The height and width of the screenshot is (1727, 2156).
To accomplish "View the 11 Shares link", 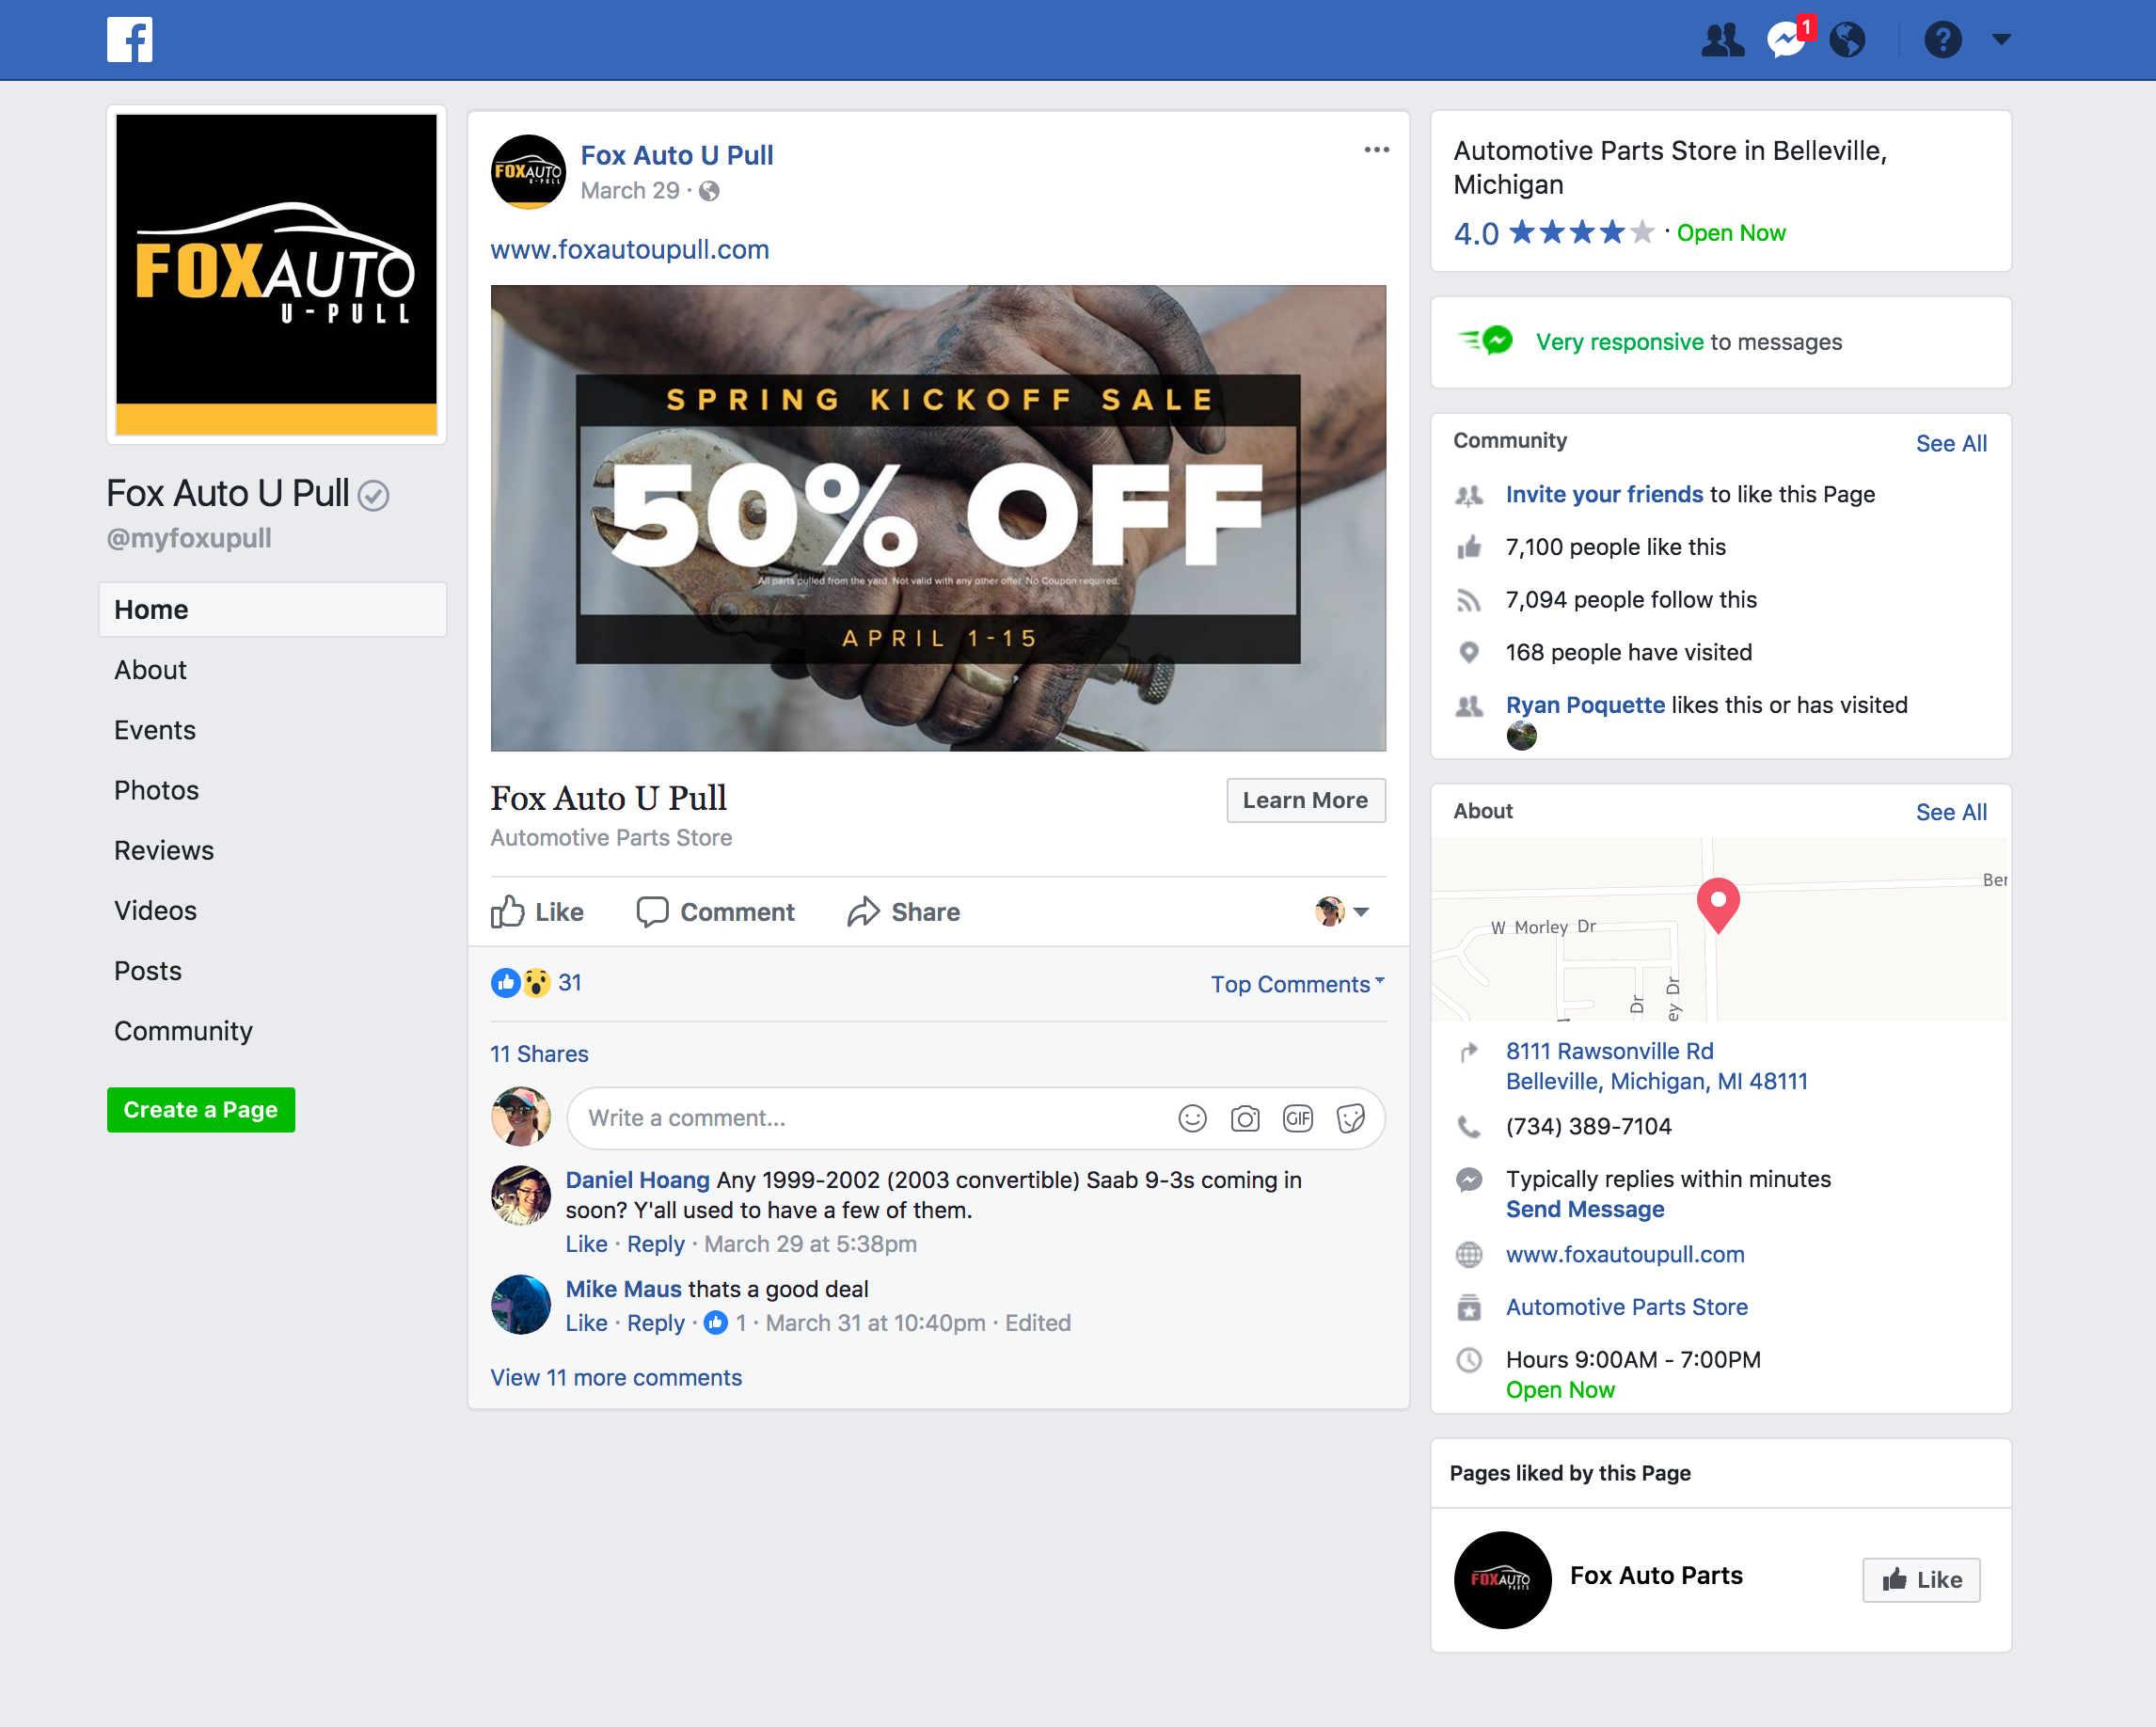I will (x=539, y=1054).
